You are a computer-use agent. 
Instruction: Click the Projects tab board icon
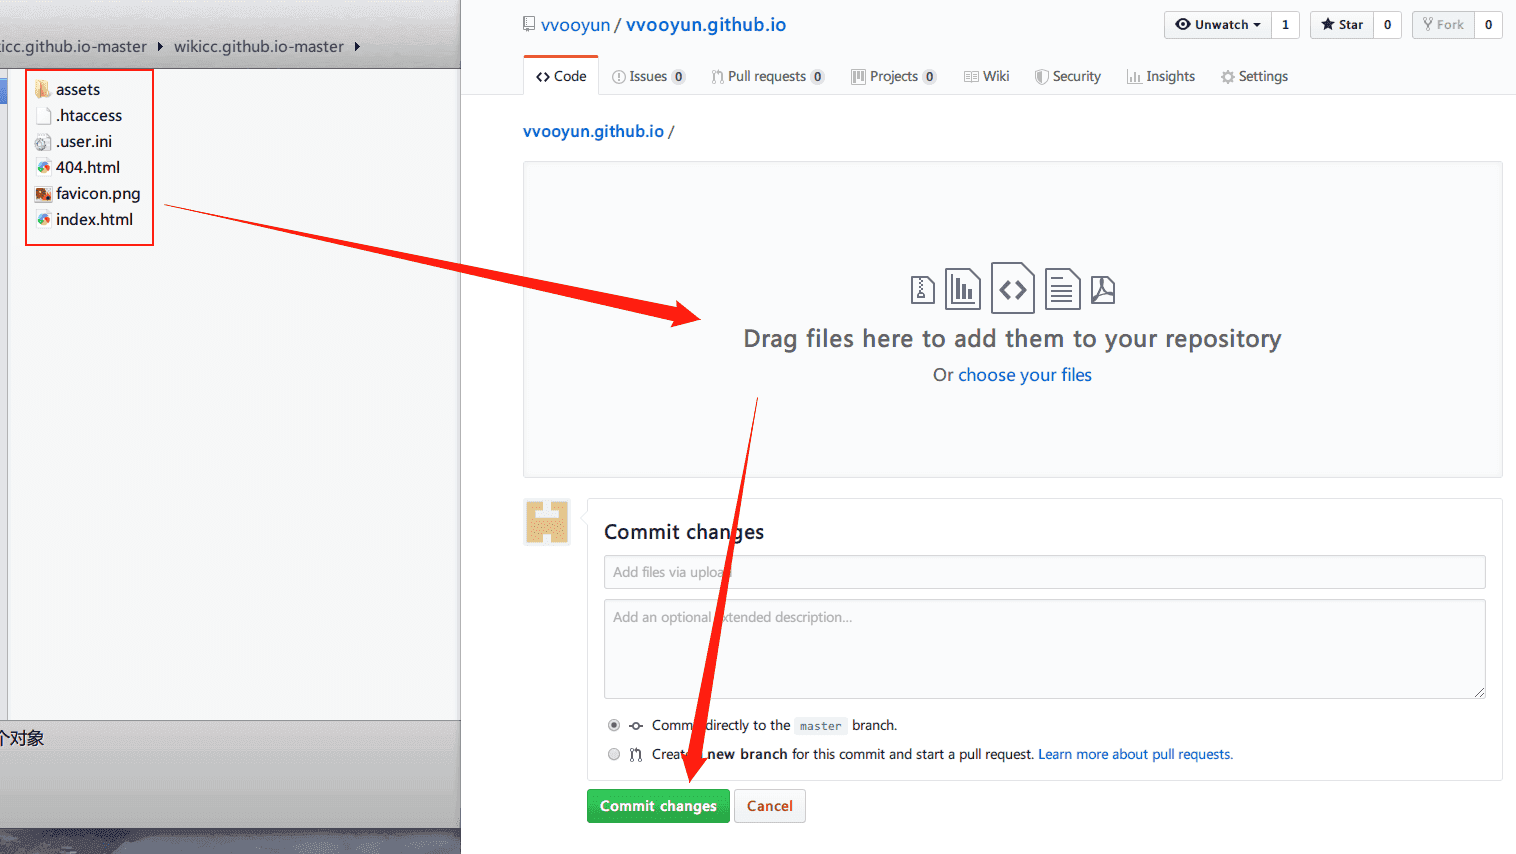click(858, 77)
